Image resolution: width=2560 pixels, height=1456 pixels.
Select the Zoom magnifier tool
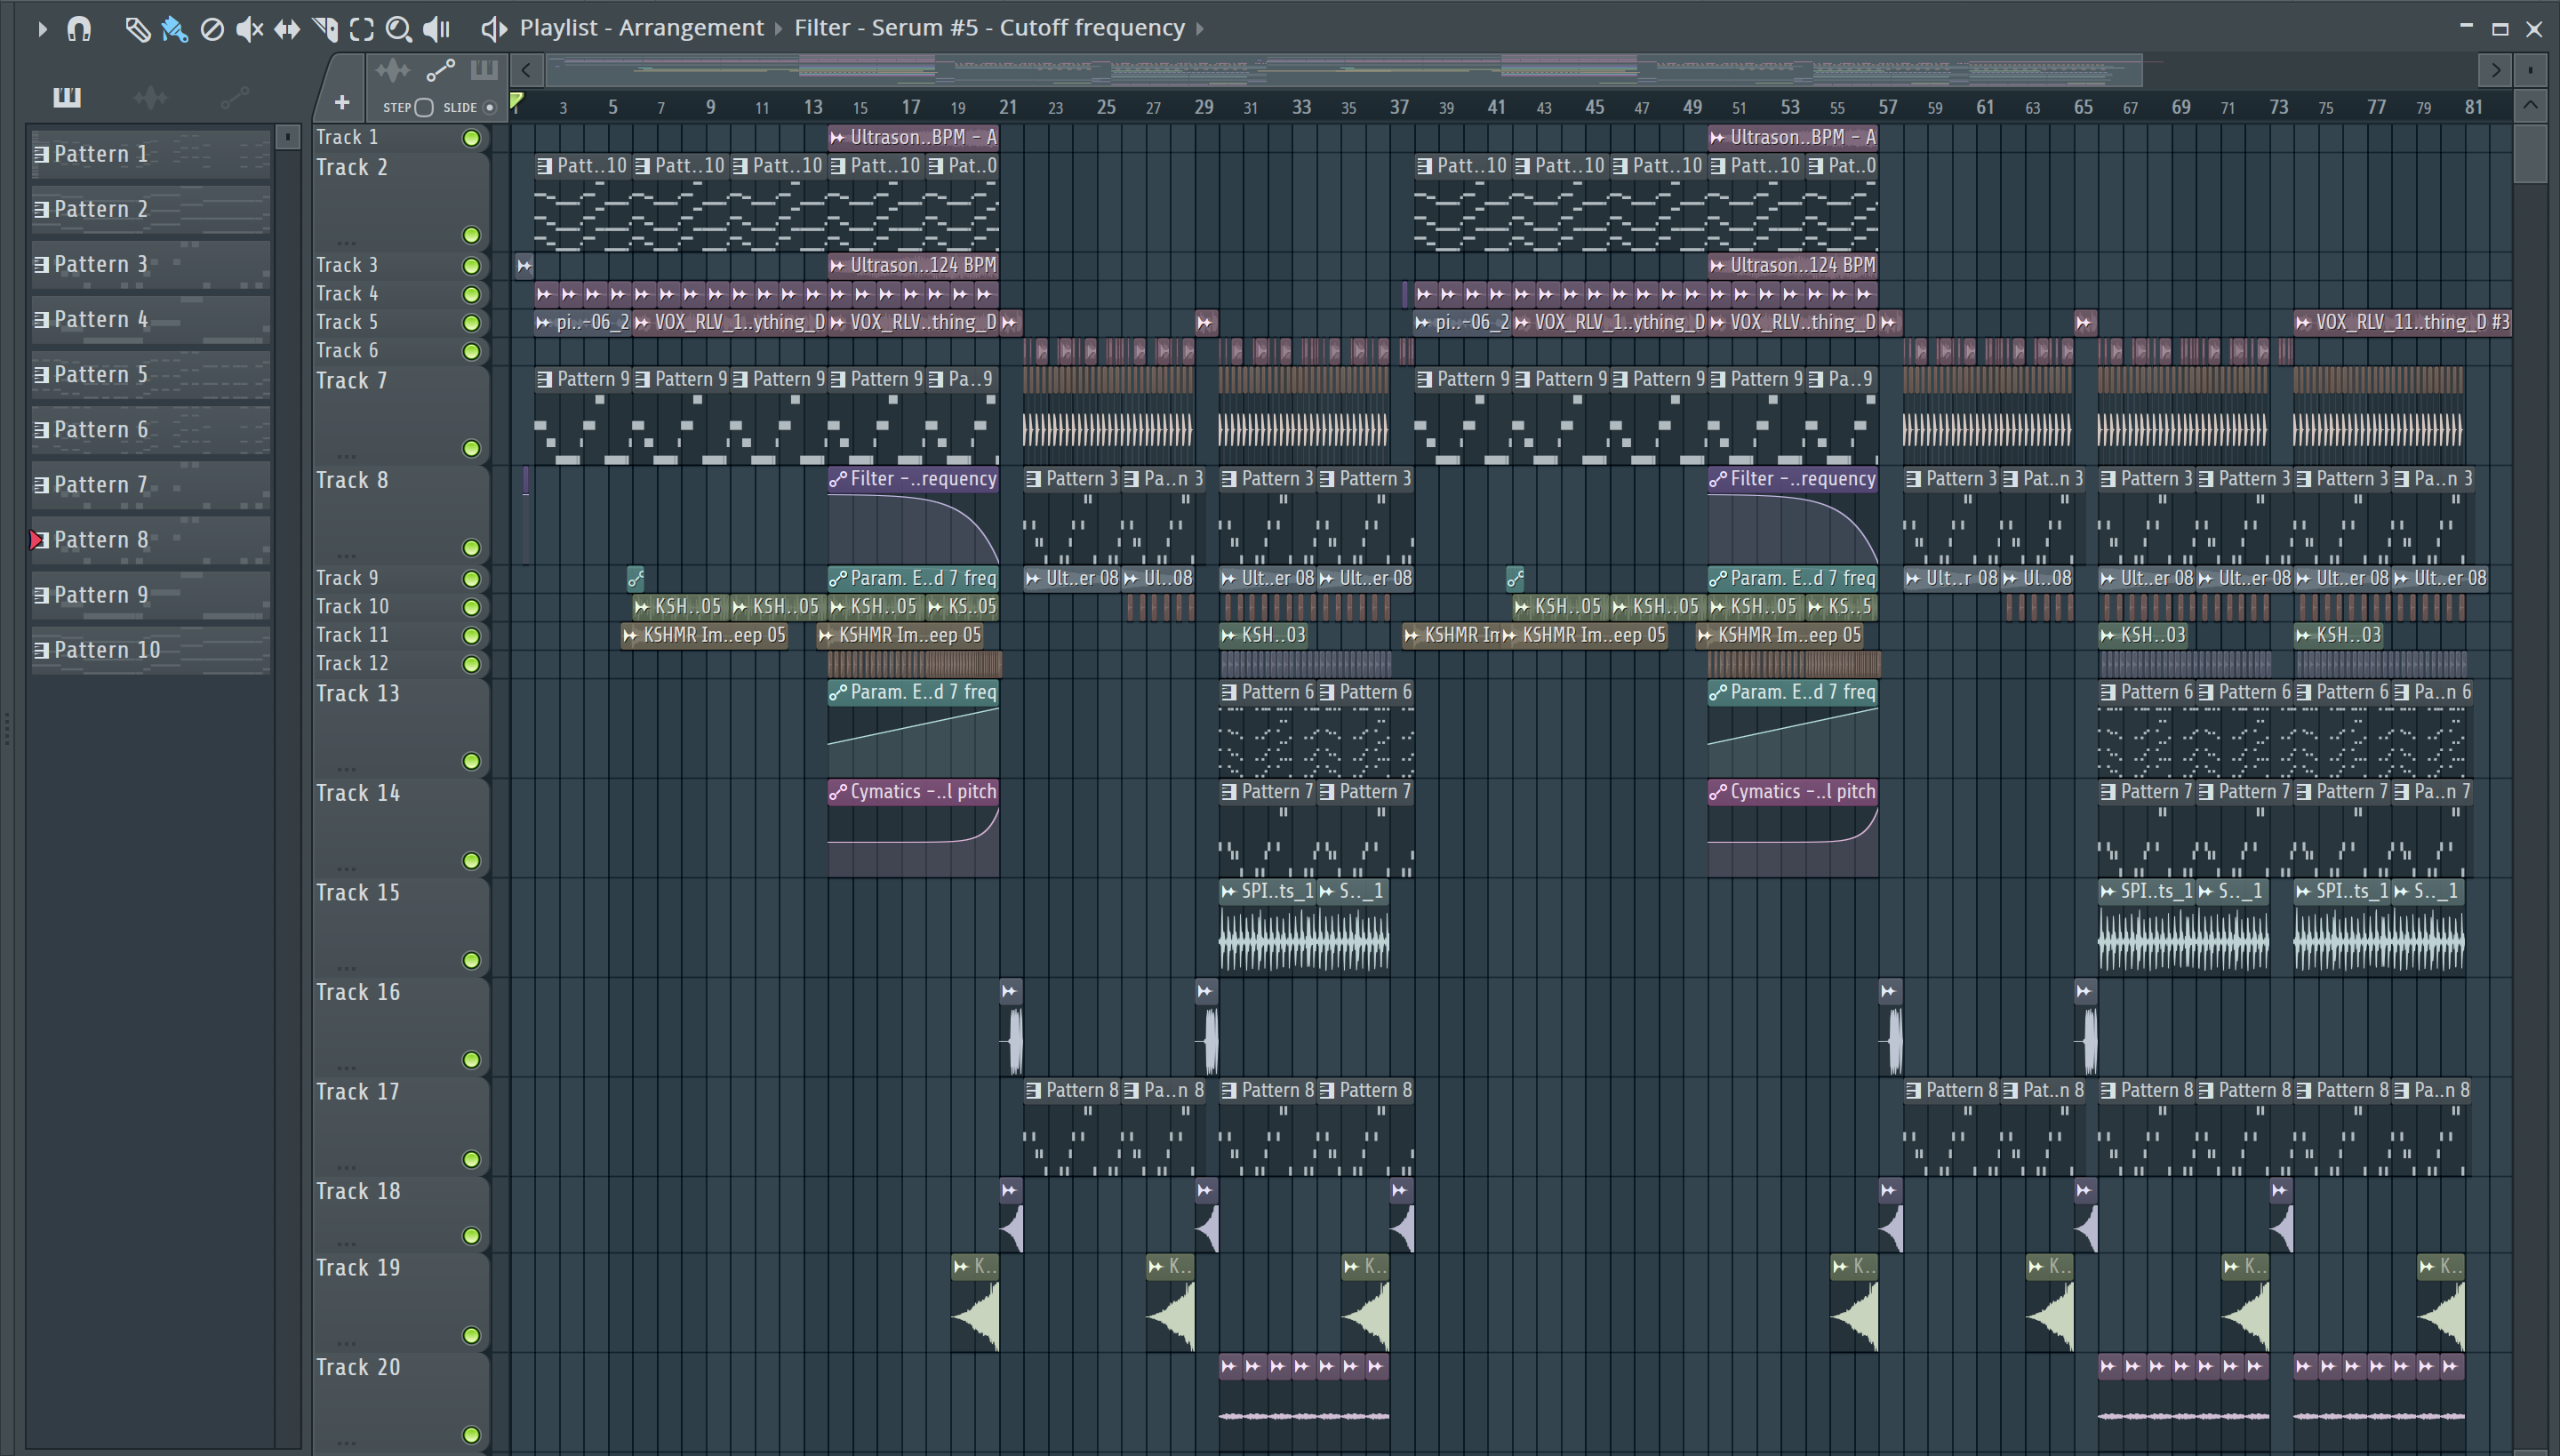tap(398, 29)
